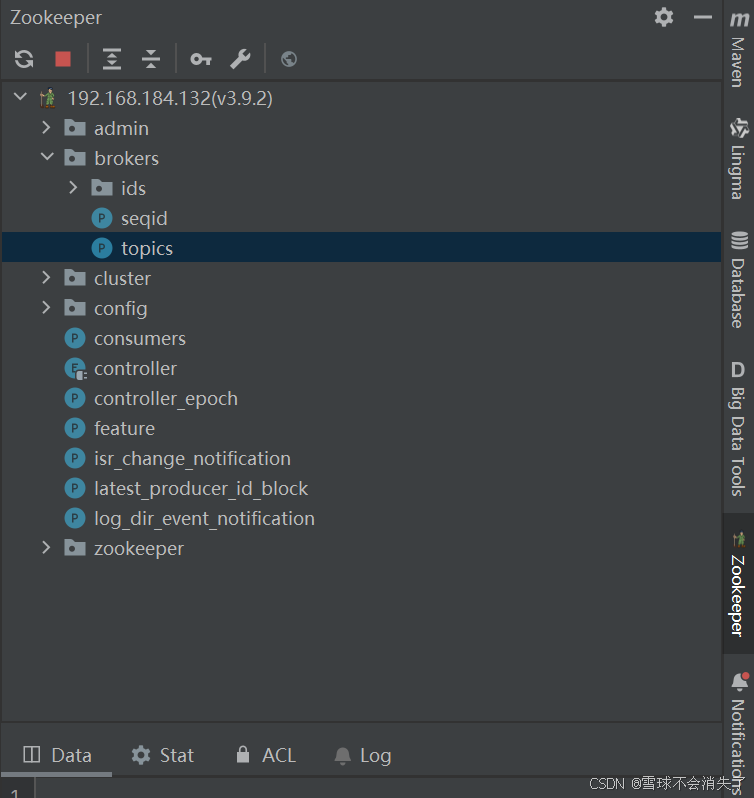Select the latest_producer_id_block node
Viewport: 754px width, 798px height.
(x=201, y=489)
